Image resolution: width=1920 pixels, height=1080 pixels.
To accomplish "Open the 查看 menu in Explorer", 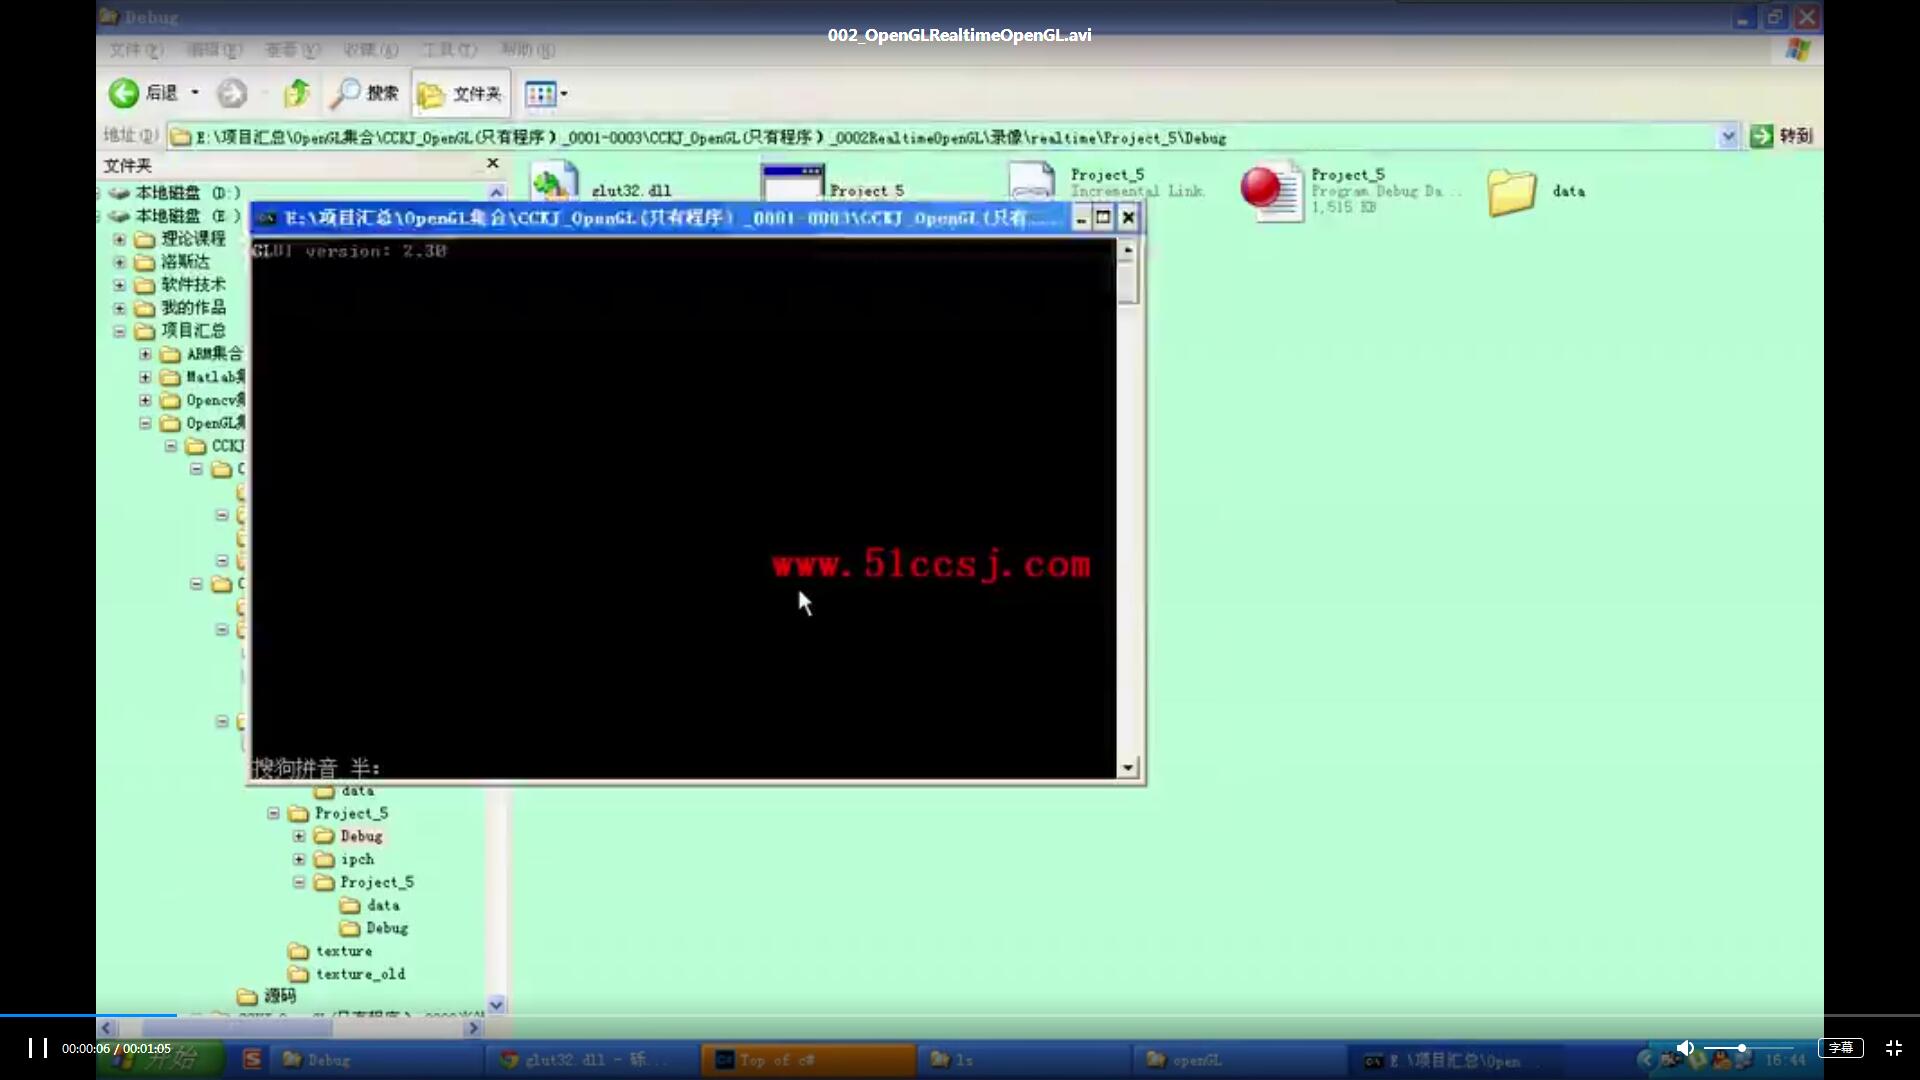I will [x=292, y=49].
